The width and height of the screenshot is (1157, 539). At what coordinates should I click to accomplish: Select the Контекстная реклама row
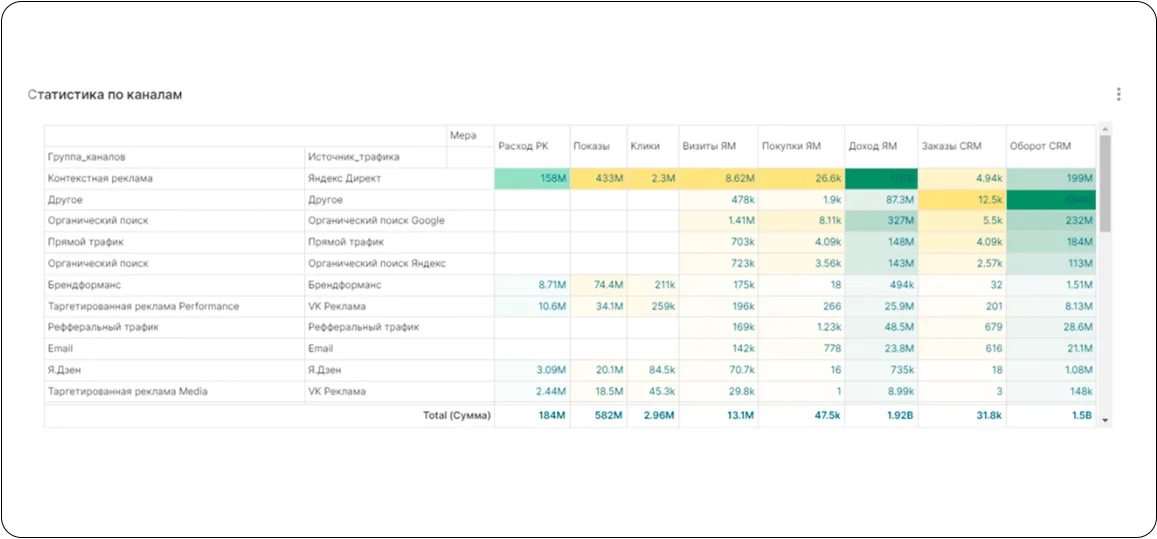100,178
